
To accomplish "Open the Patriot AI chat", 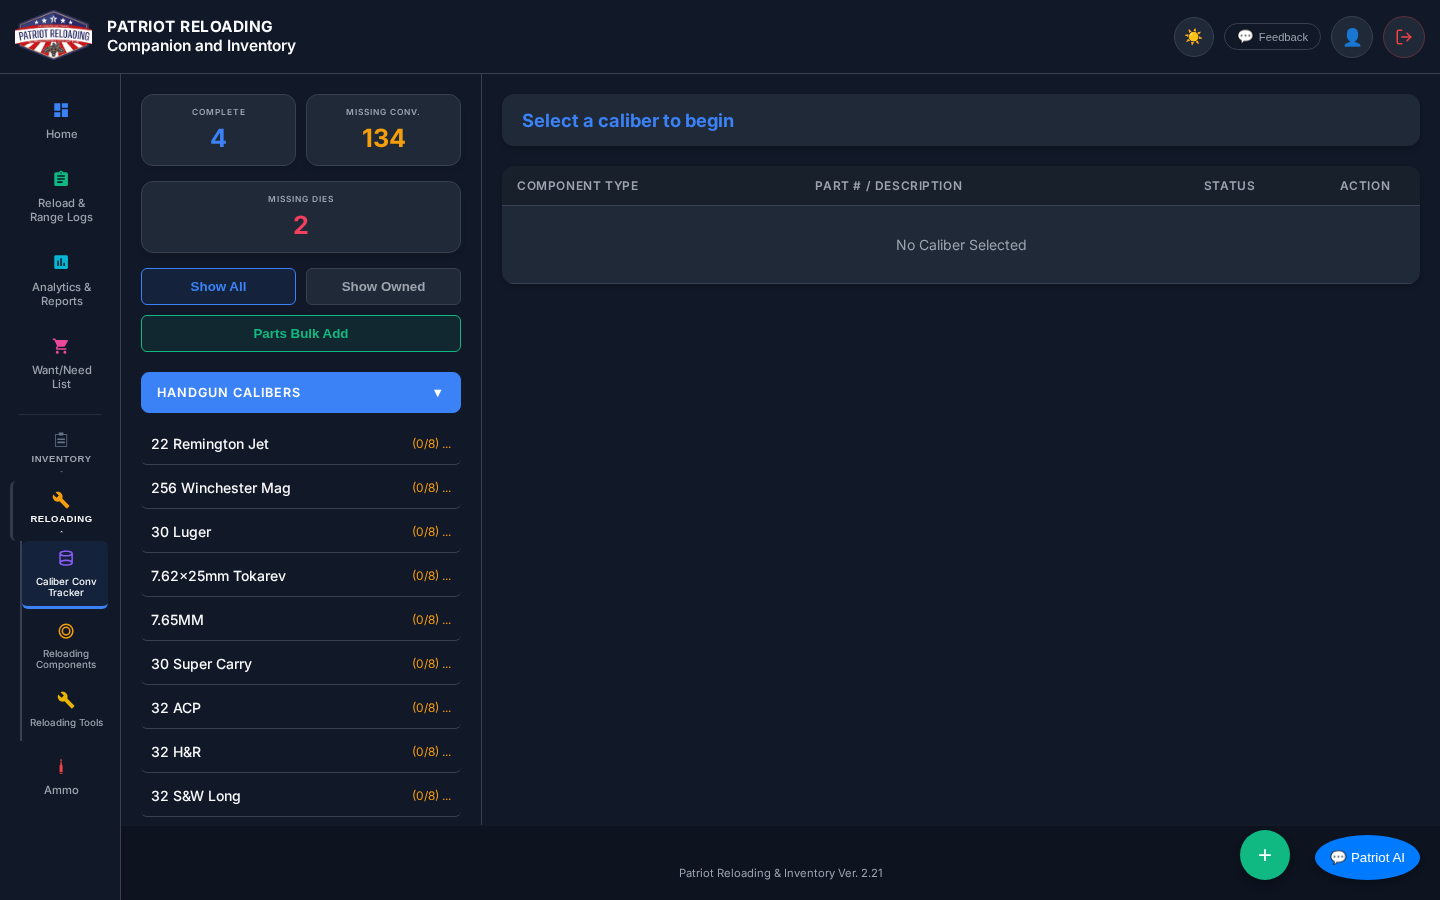I will pyautogui.click(x=1367, y=857).
